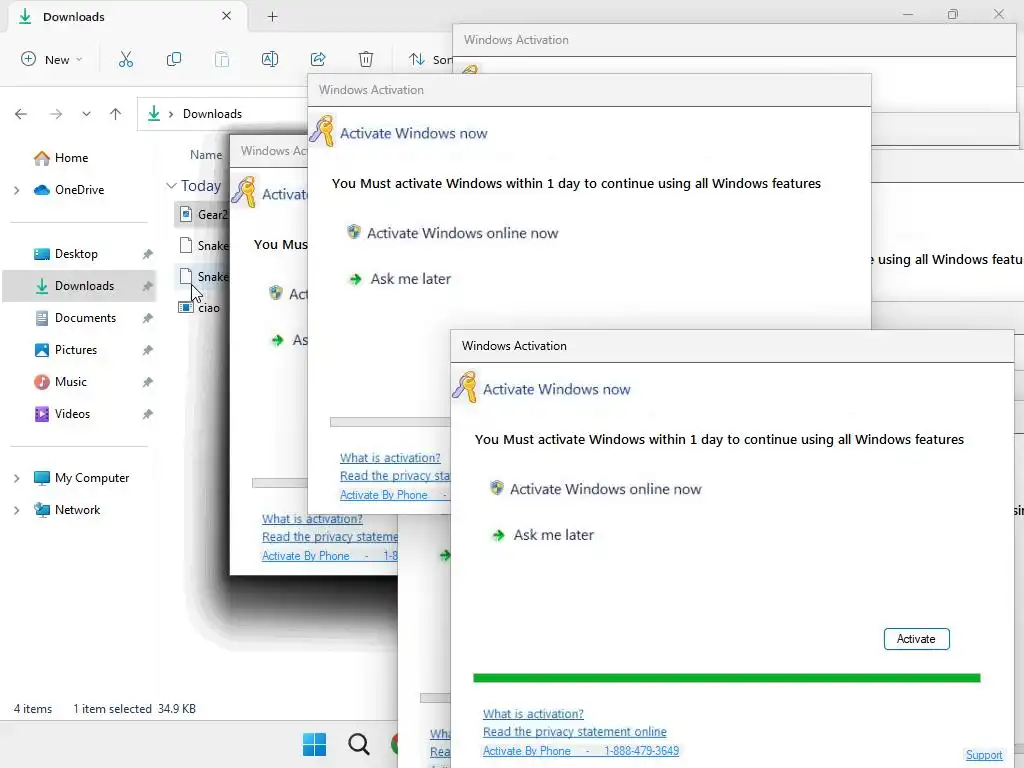Select My Computer in navigation pane

pos(91,477)
